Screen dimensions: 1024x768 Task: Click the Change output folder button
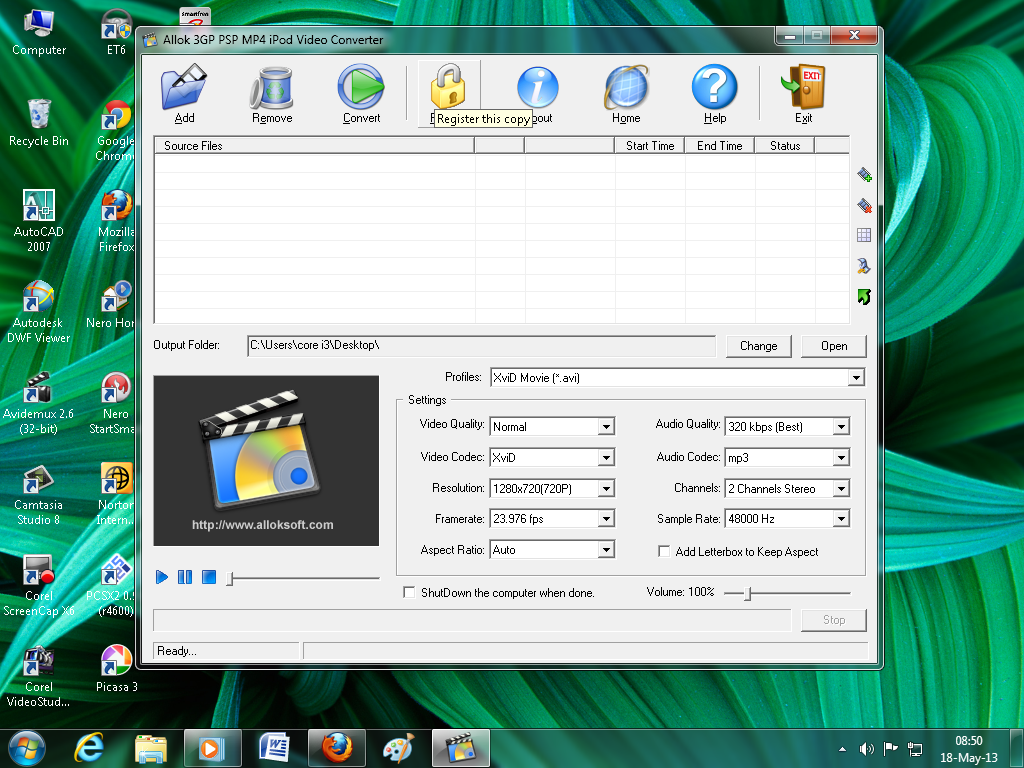758,346
